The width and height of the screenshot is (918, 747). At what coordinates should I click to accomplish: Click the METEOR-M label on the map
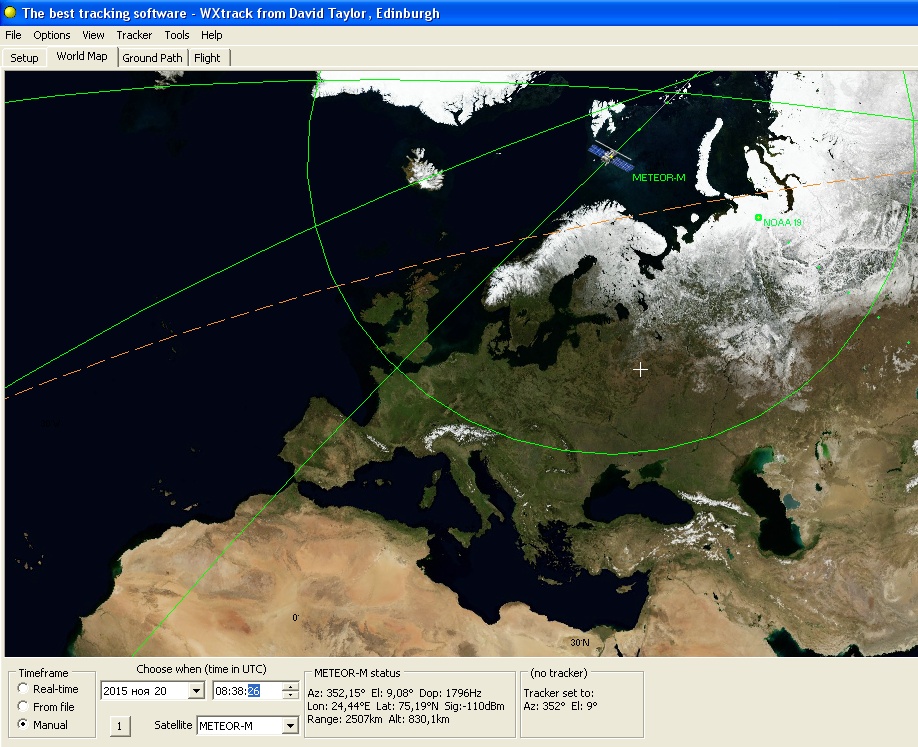659,177
